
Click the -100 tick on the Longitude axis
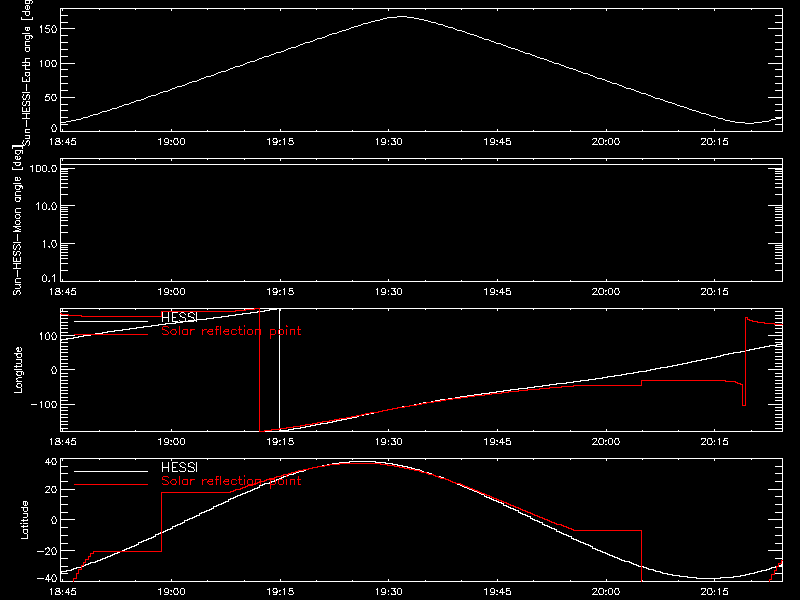tap(44, 404)
